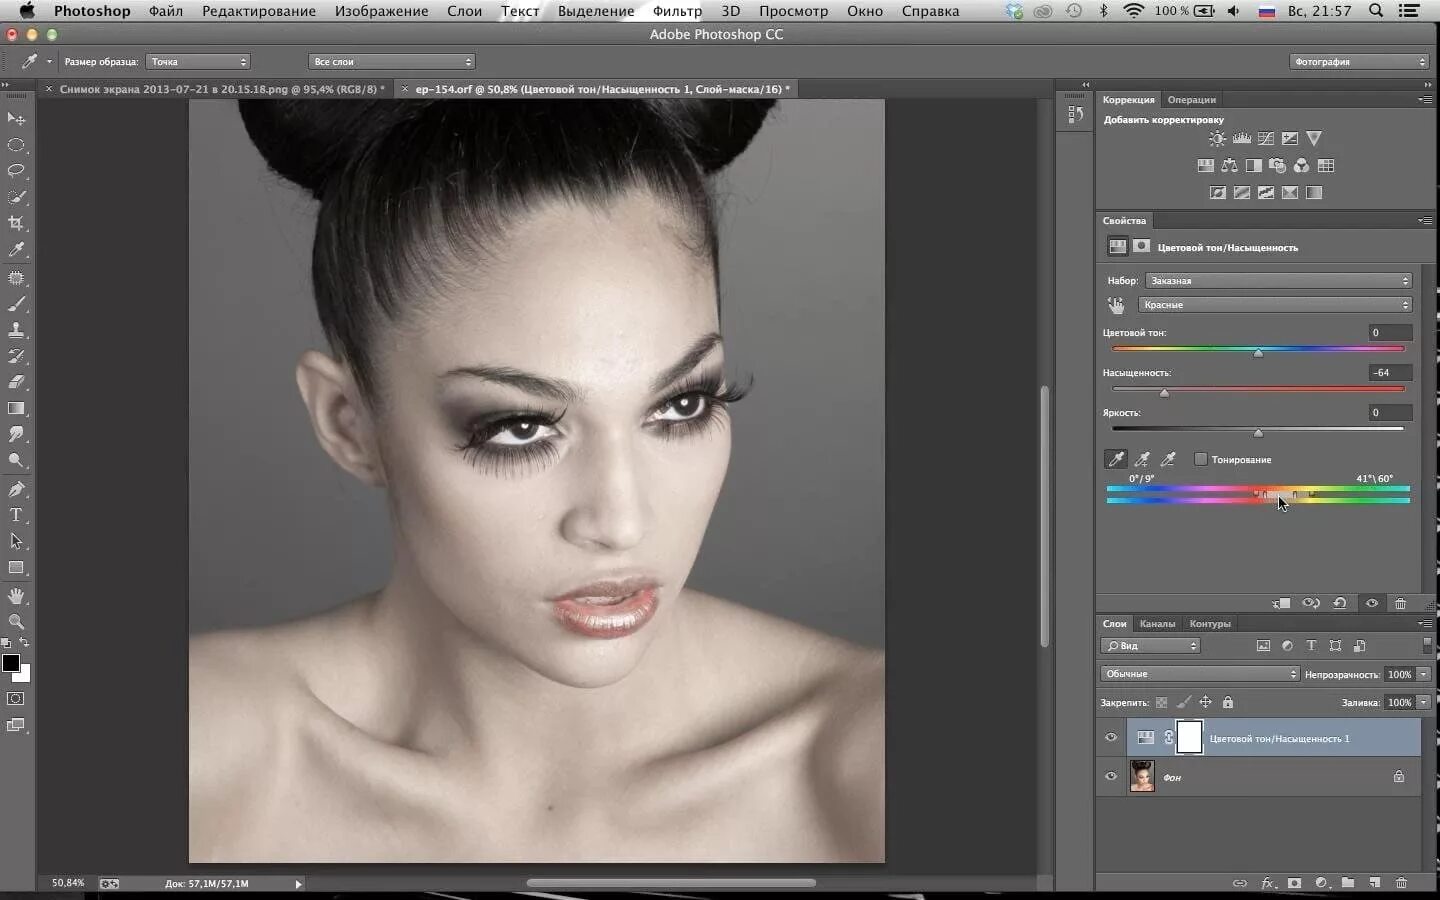Screen dimensions: 1440x900
Task: Hide the Фон layer
Action: (1110, 776)
